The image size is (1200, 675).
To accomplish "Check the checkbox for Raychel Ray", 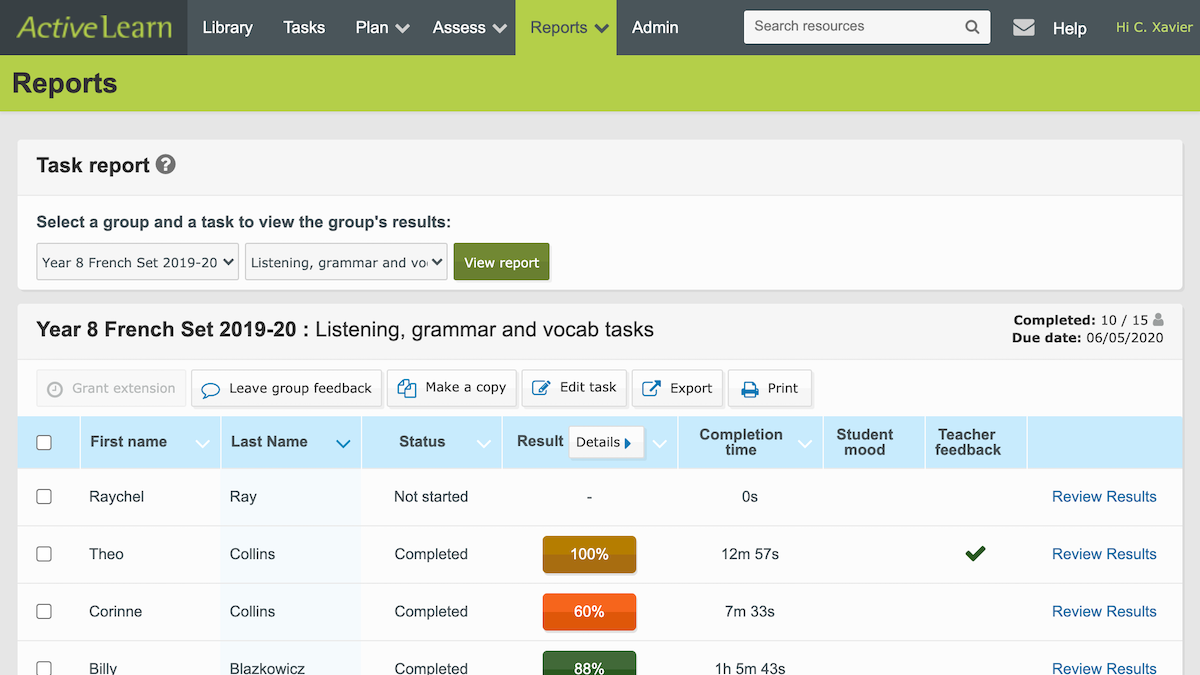I will 44,496.
